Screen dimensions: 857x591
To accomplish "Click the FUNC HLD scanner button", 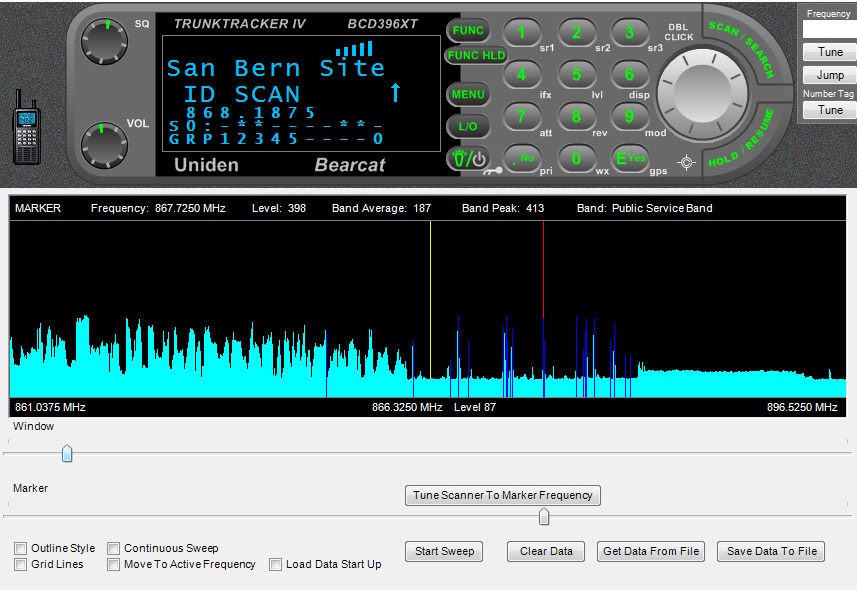I will click(x=476, y=55).
